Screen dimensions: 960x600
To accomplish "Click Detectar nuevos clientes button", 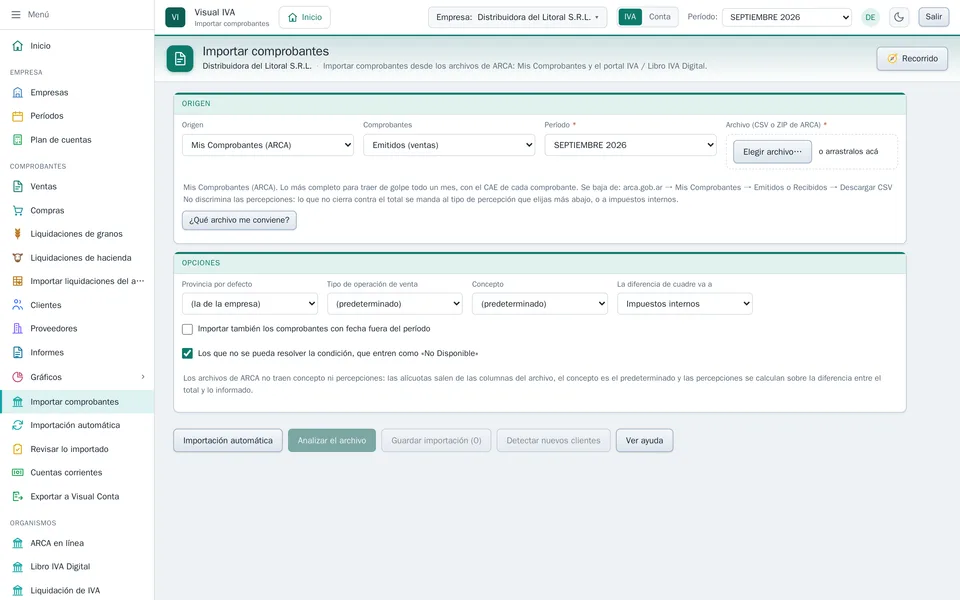I will pyautogui.click(x=553, y=441).
